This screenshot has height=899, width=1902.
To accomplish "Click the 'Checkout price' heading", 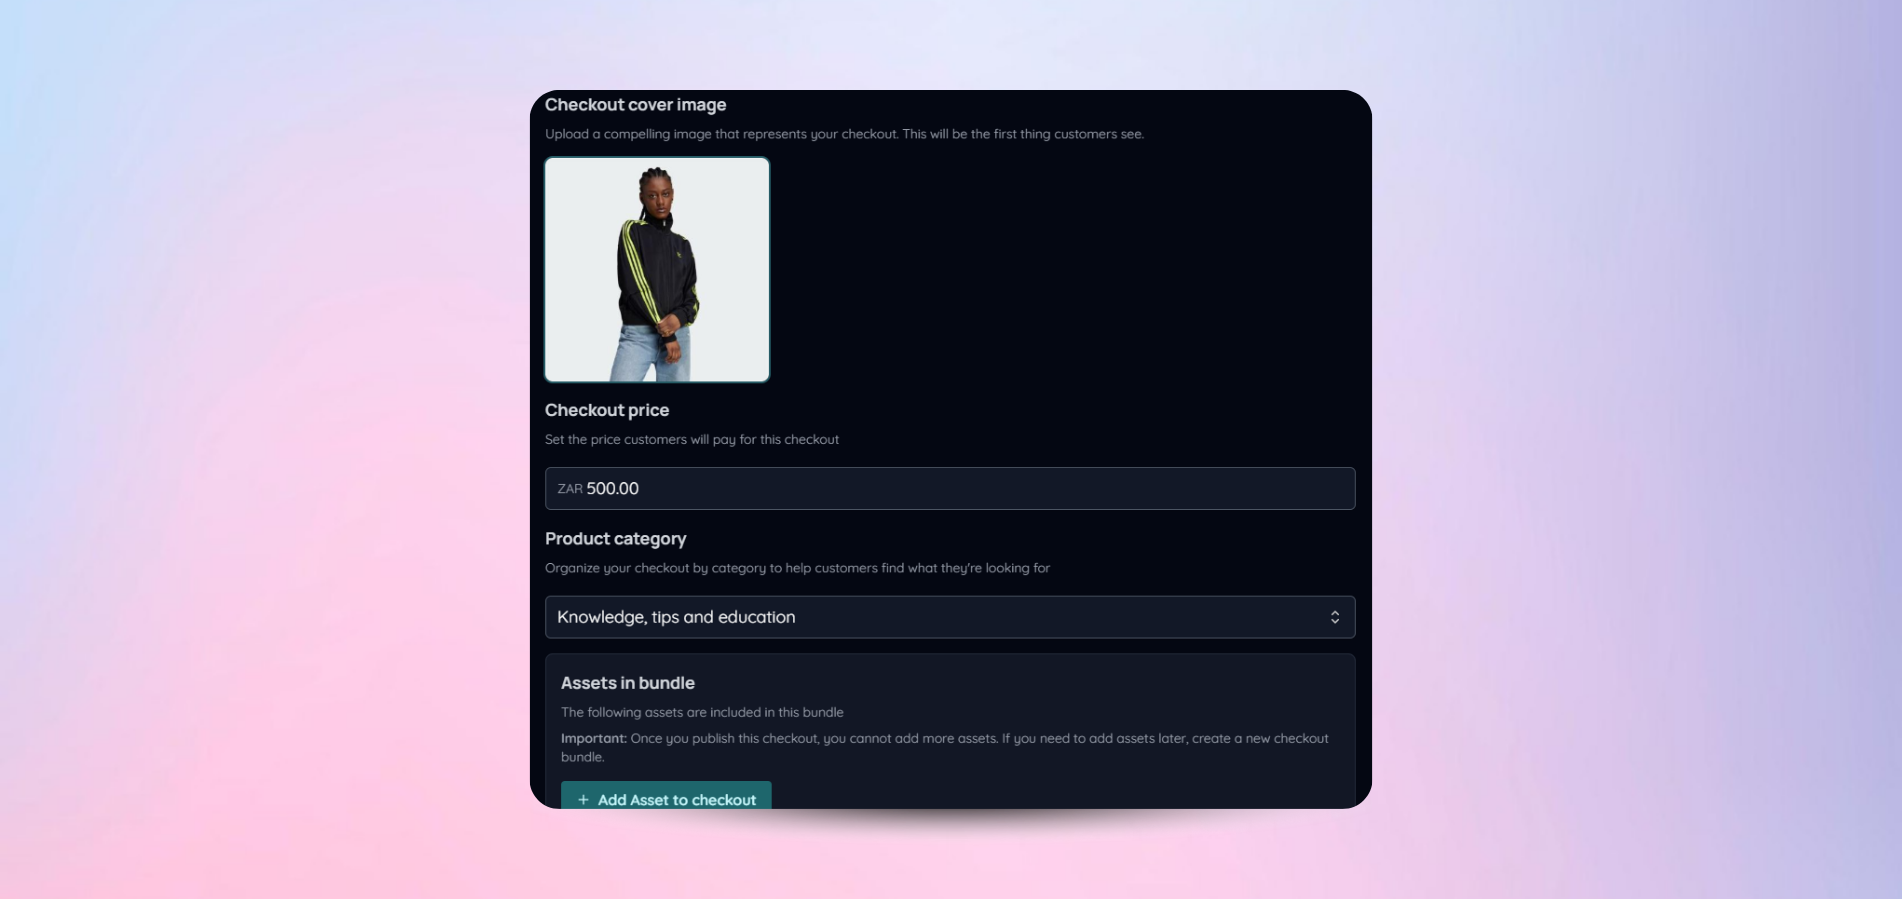I will (607, 410).
